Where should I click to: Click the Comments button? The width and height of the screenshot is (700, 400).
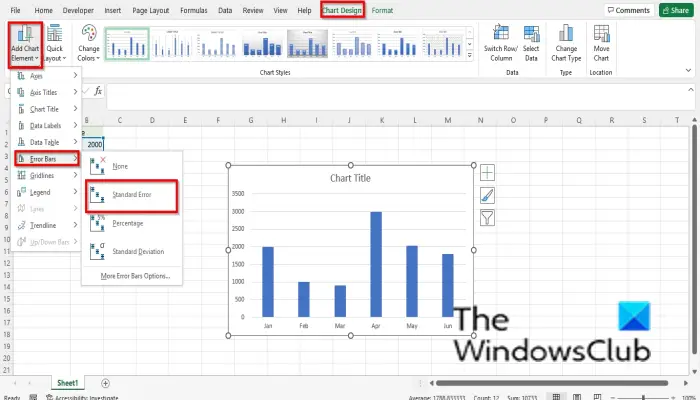click(629, 10)
